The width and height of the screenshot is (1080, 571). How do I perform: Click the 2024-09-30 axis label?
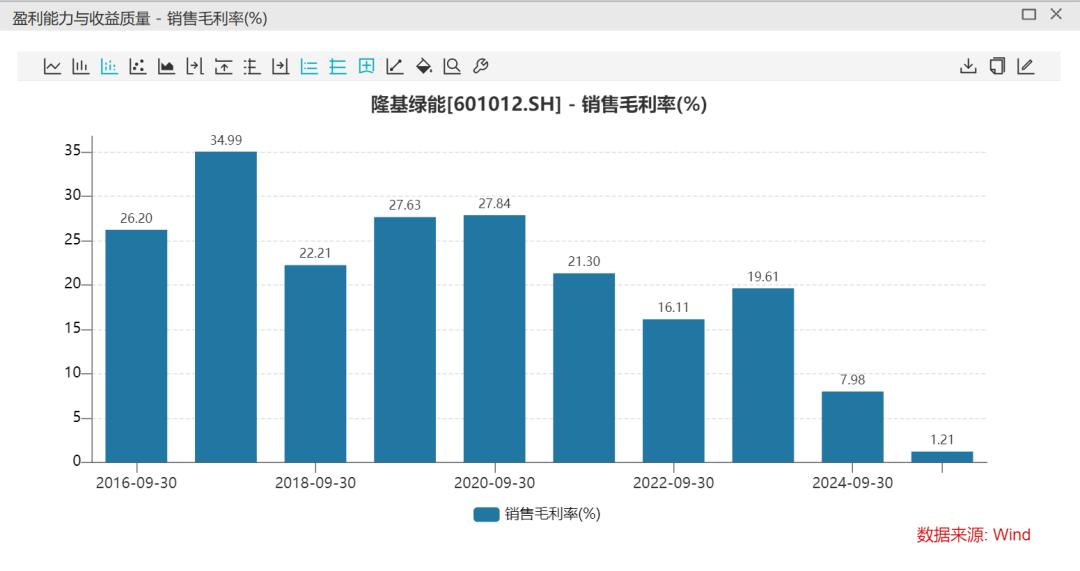pyautogui.click(x=853, y=483)
